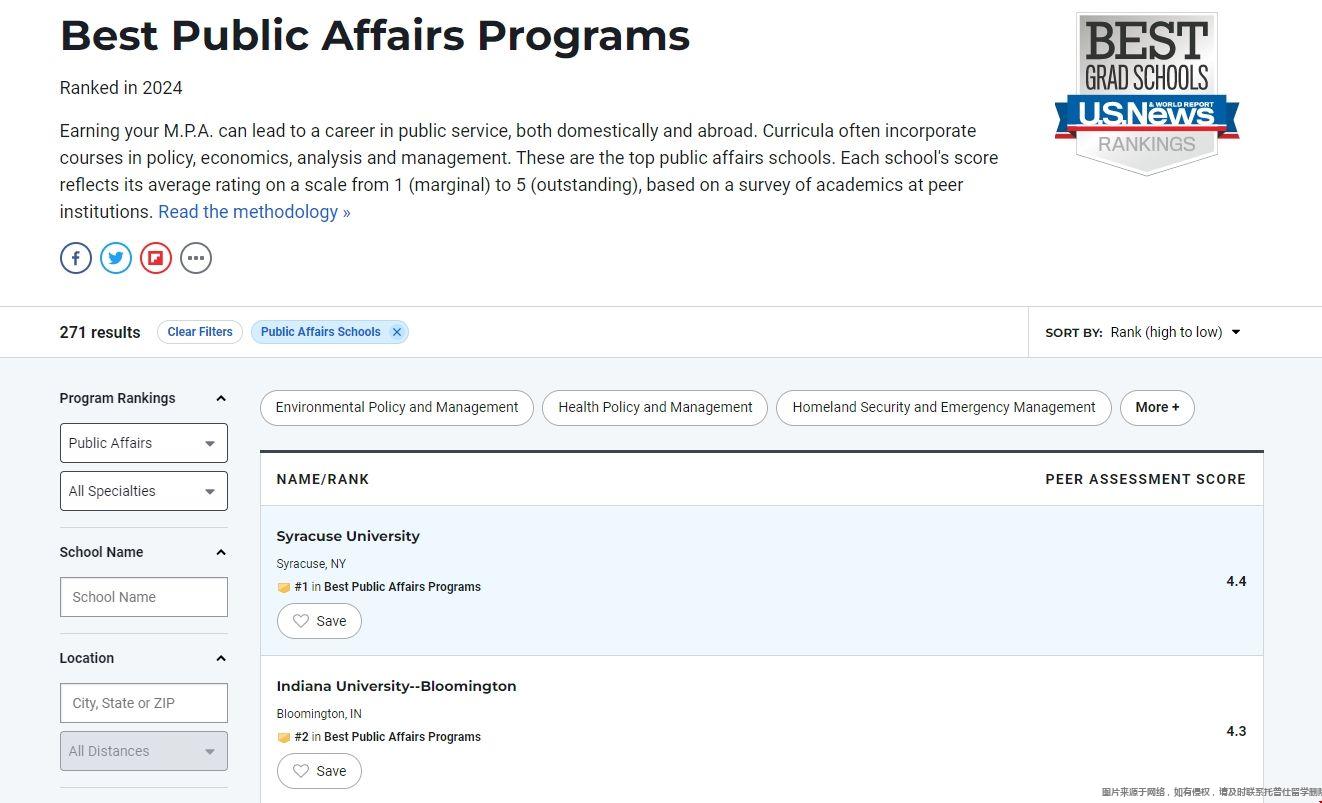Open Sort By Rank dropdown
1322x803 pixels.
coord(1175,332)
